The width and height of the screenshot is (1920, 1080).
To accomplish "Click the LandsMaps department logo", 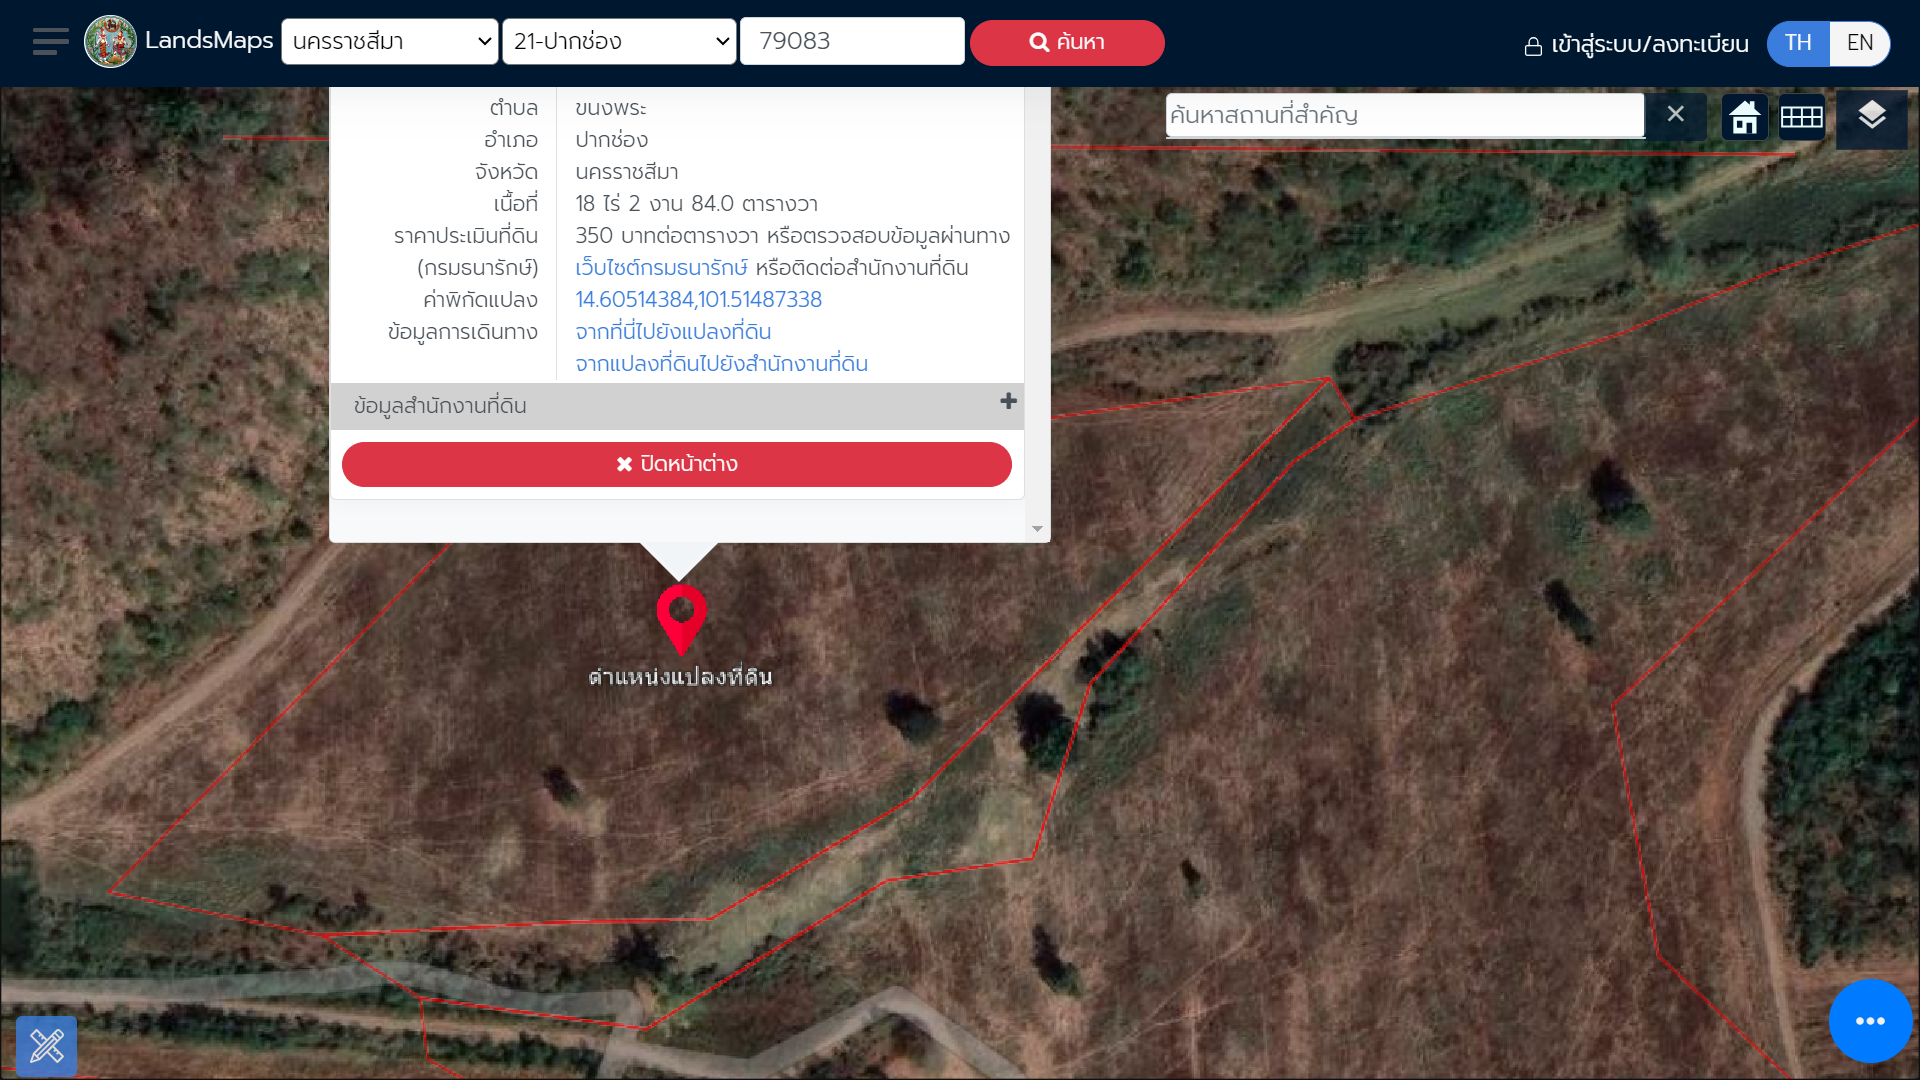I will click(x=110, y=42).
